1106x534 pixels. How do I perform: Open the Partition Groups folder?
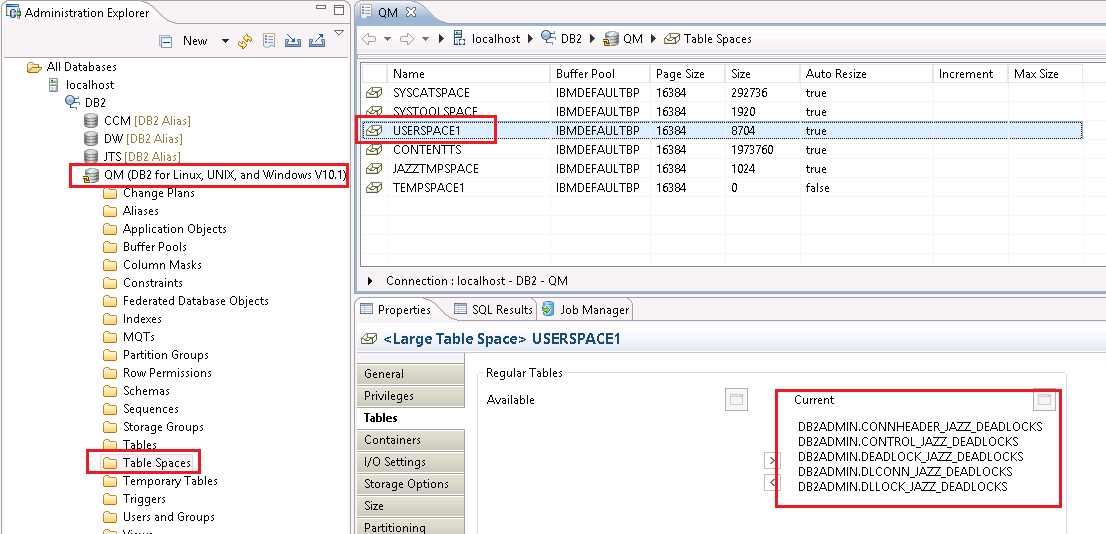(x=155, y=355)
